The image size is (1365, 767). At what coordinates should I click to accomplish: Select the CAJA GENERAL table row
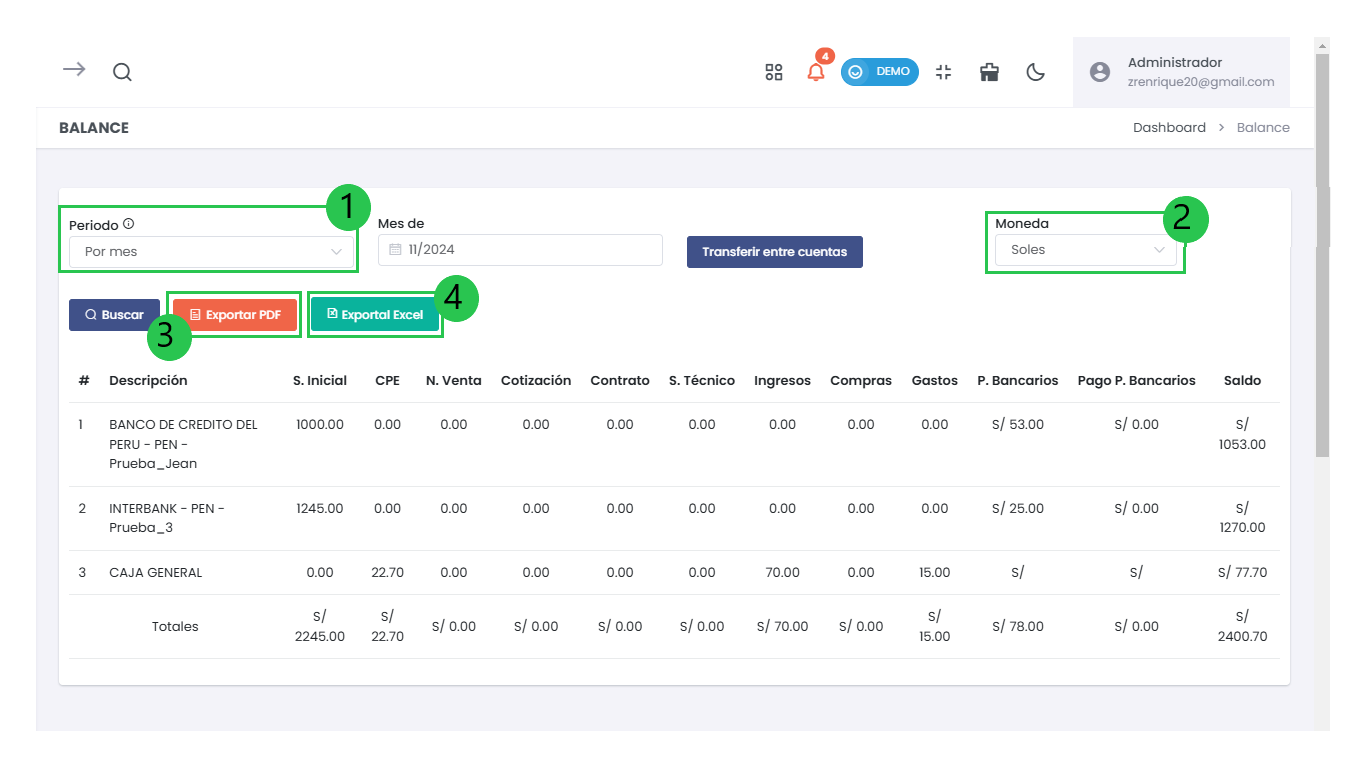coord(155,573)
